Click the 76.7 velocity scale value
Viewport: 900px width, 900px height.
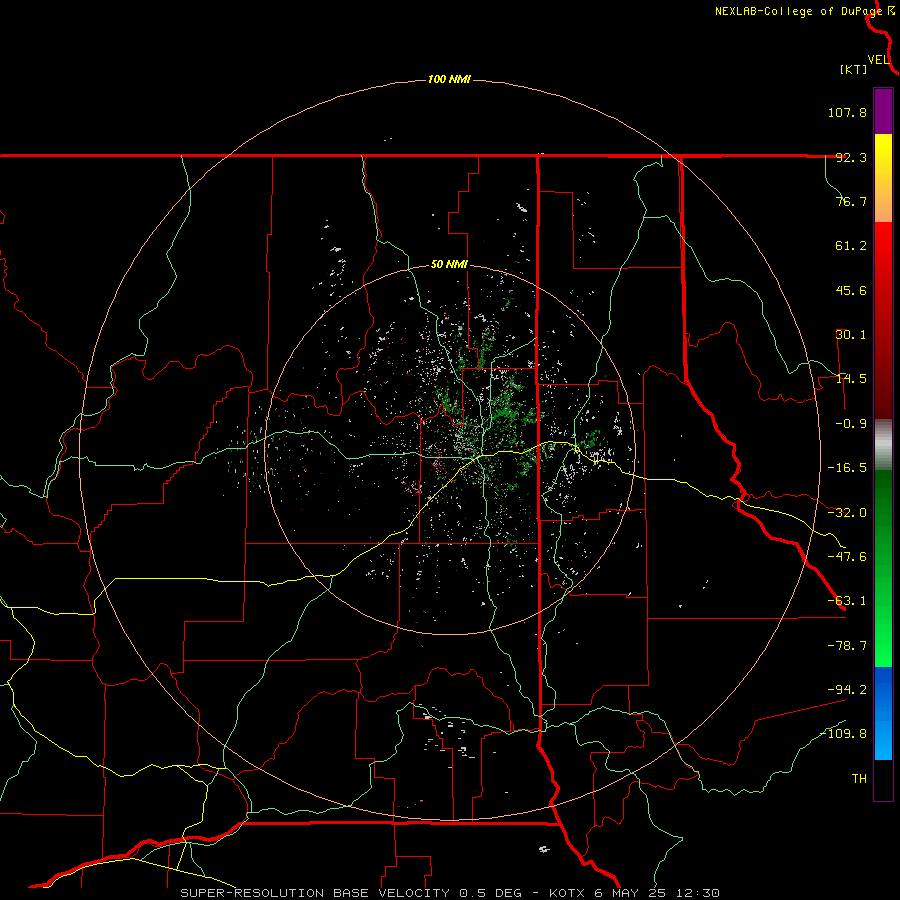coord(851,201)
